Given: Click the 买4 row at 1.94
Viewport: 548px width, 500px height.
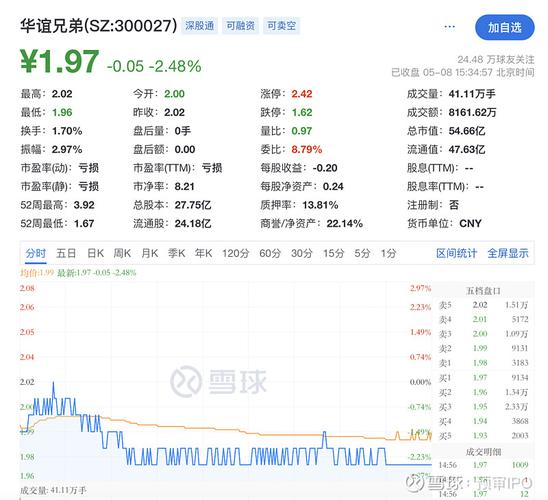Looking at the screenshot, I should (483, 421).
